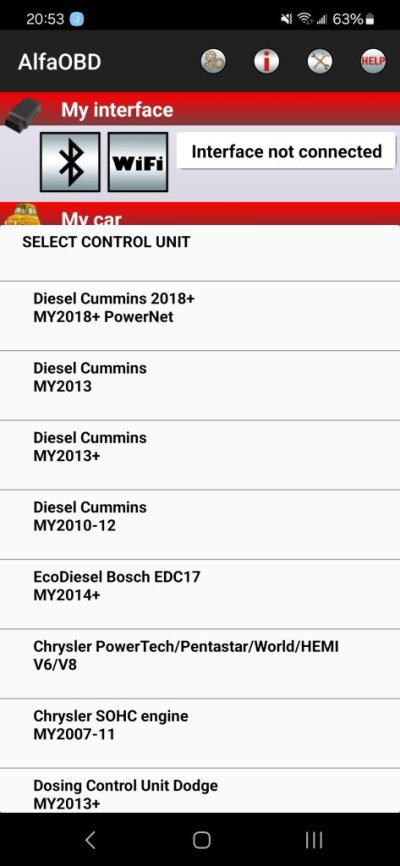Tap the OBD adapter icon

[22, 114]
